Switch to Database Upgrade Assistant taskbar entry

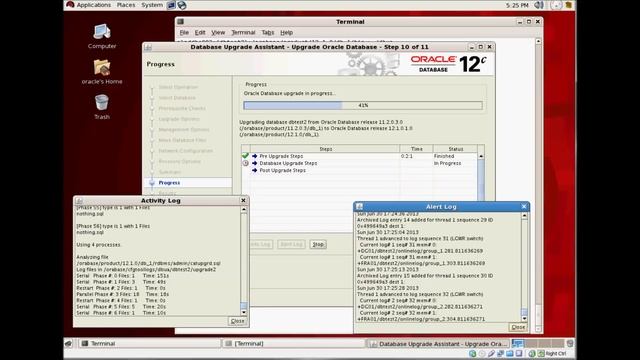[438, 344]
